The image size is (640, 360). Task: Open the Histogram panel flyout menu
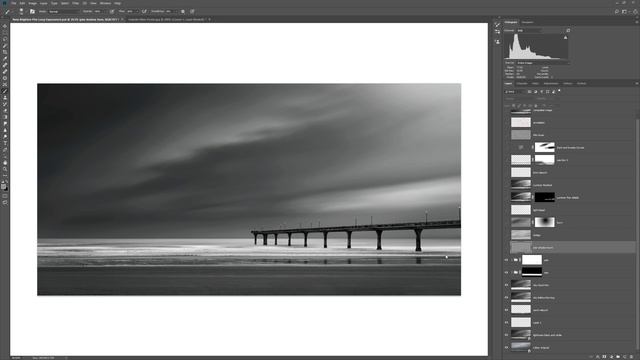(636, 22)
